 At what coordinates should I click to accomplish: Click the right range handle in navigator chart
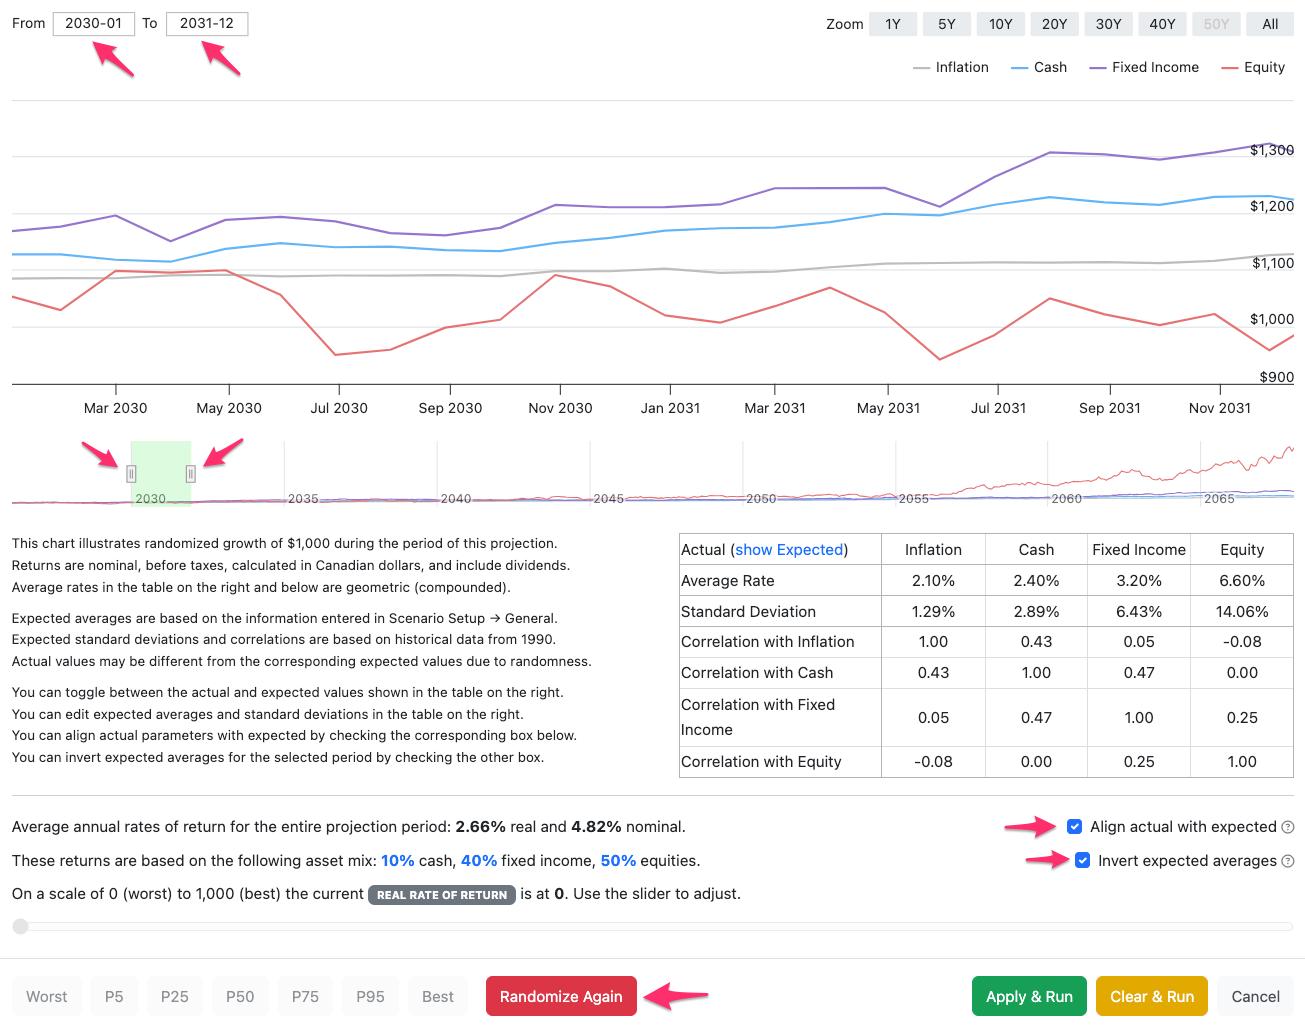coord(191,474)
